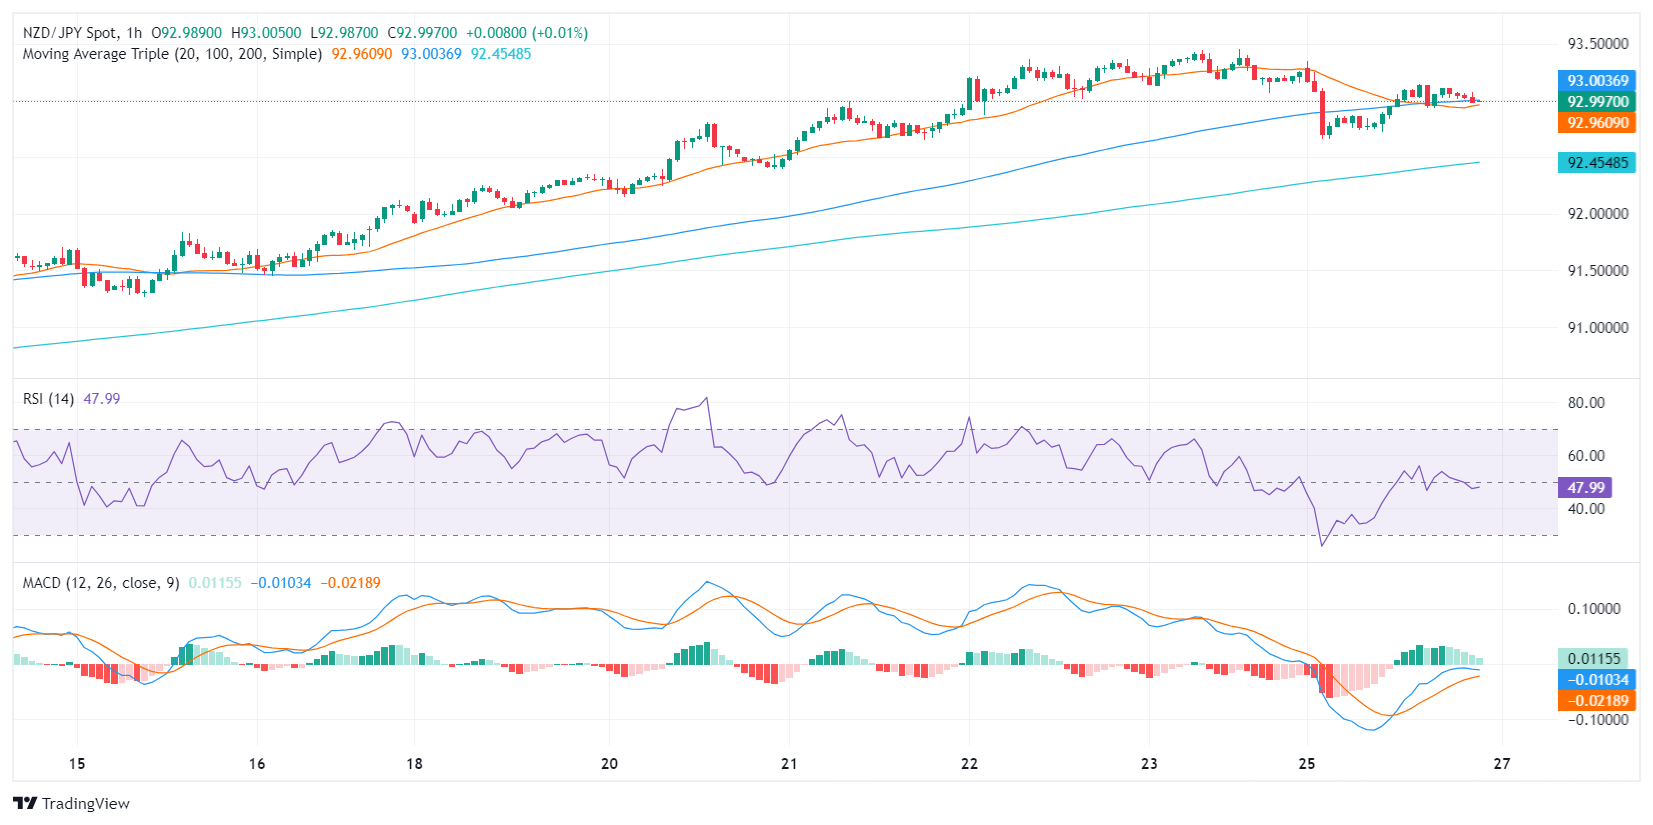Click date label 18 on time axis

[x=414, y=763]
